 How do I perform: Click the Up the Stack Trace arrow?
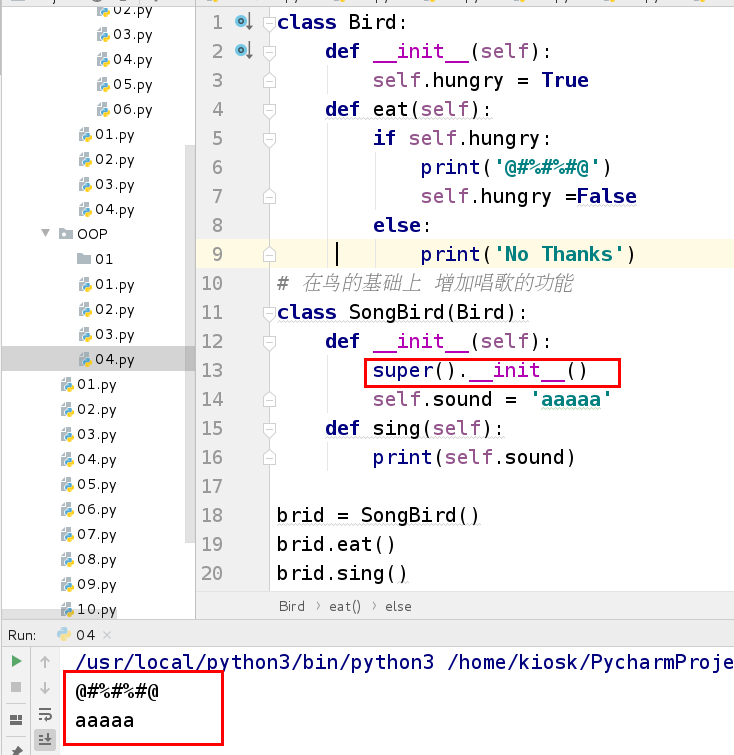click(x=45, y=662)
